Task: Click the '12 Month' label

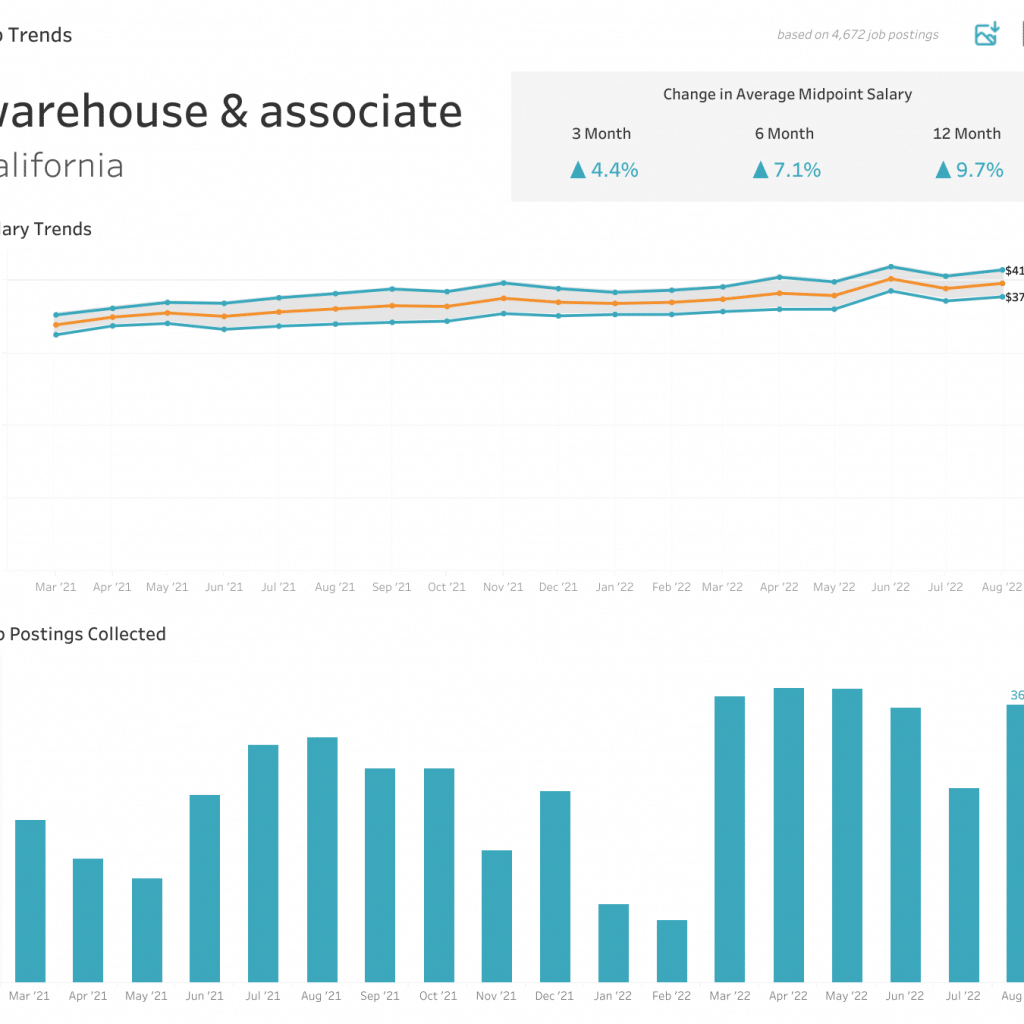Action: [967, 133]
